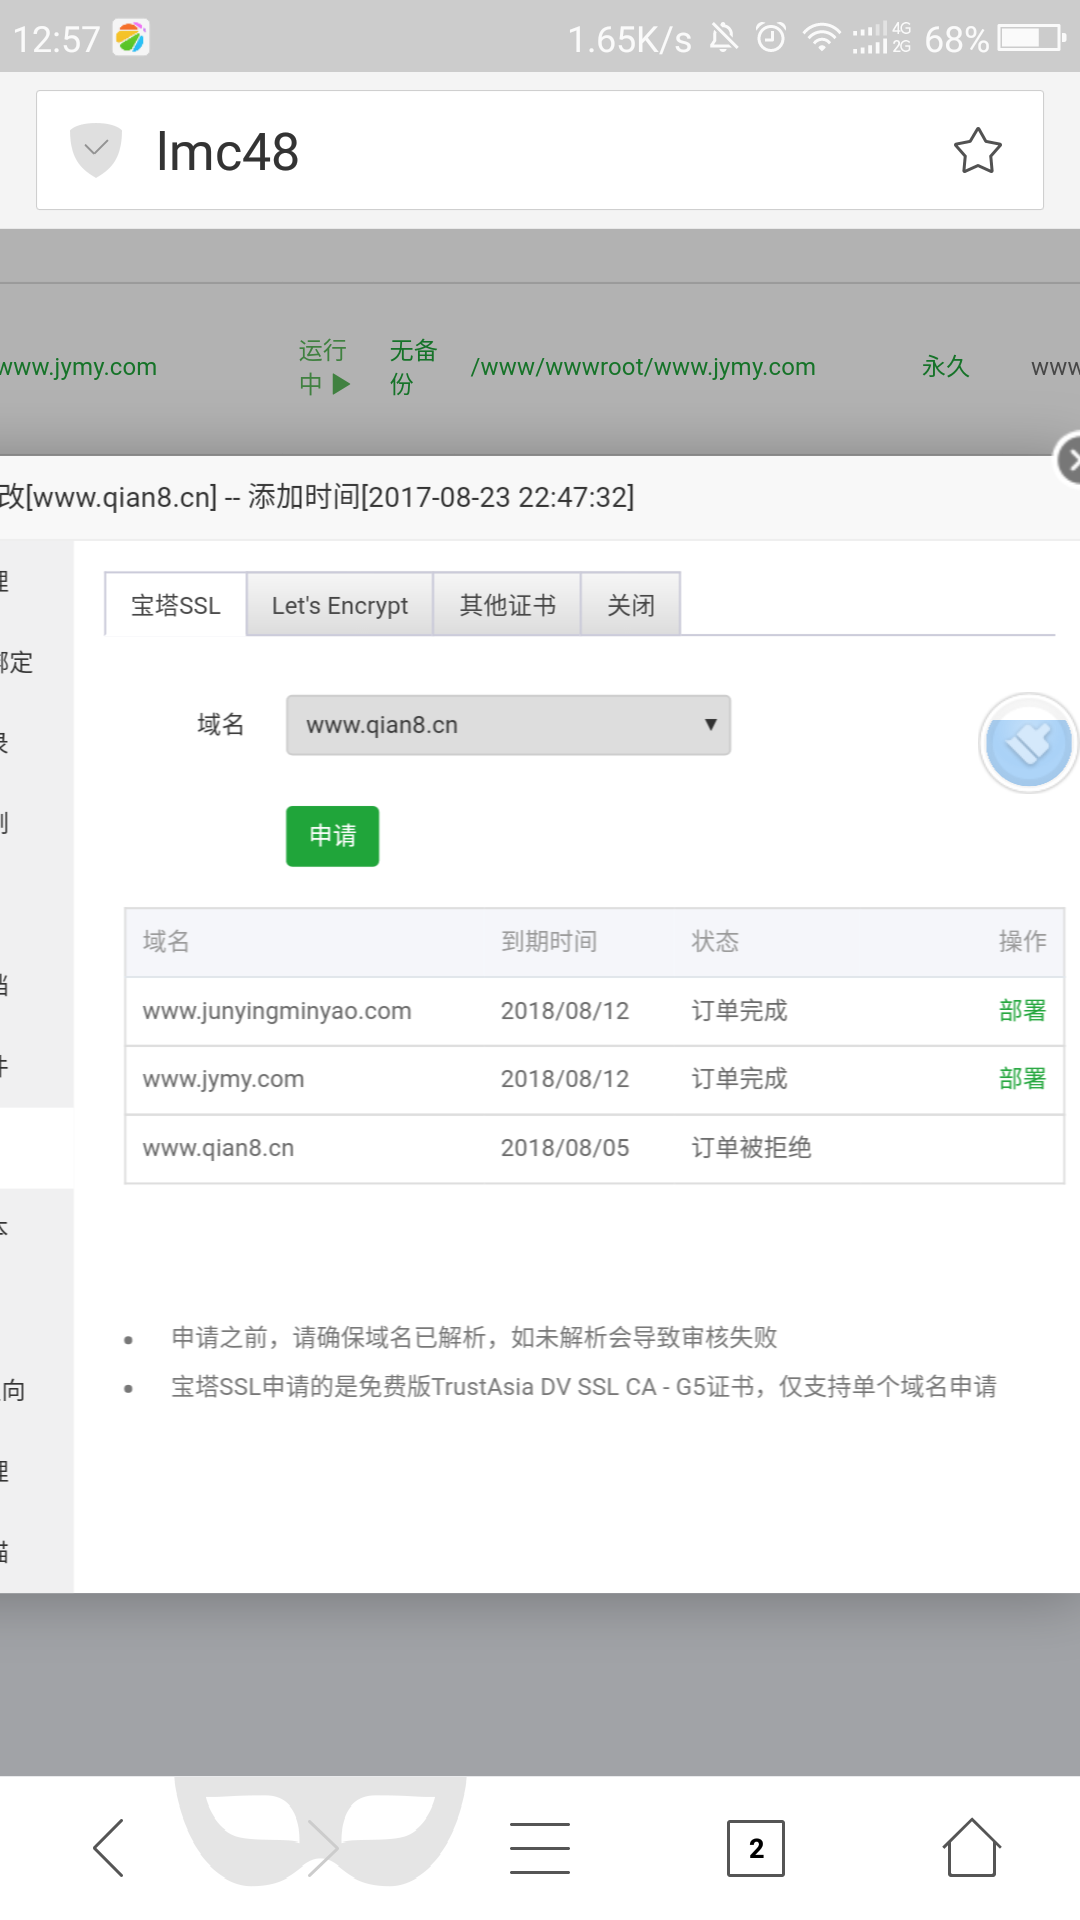Image resolution: width=1080 pixels, height=1920 pixels.
Task: Click the 到期时间 column header
Action: (x=549, y=941)
